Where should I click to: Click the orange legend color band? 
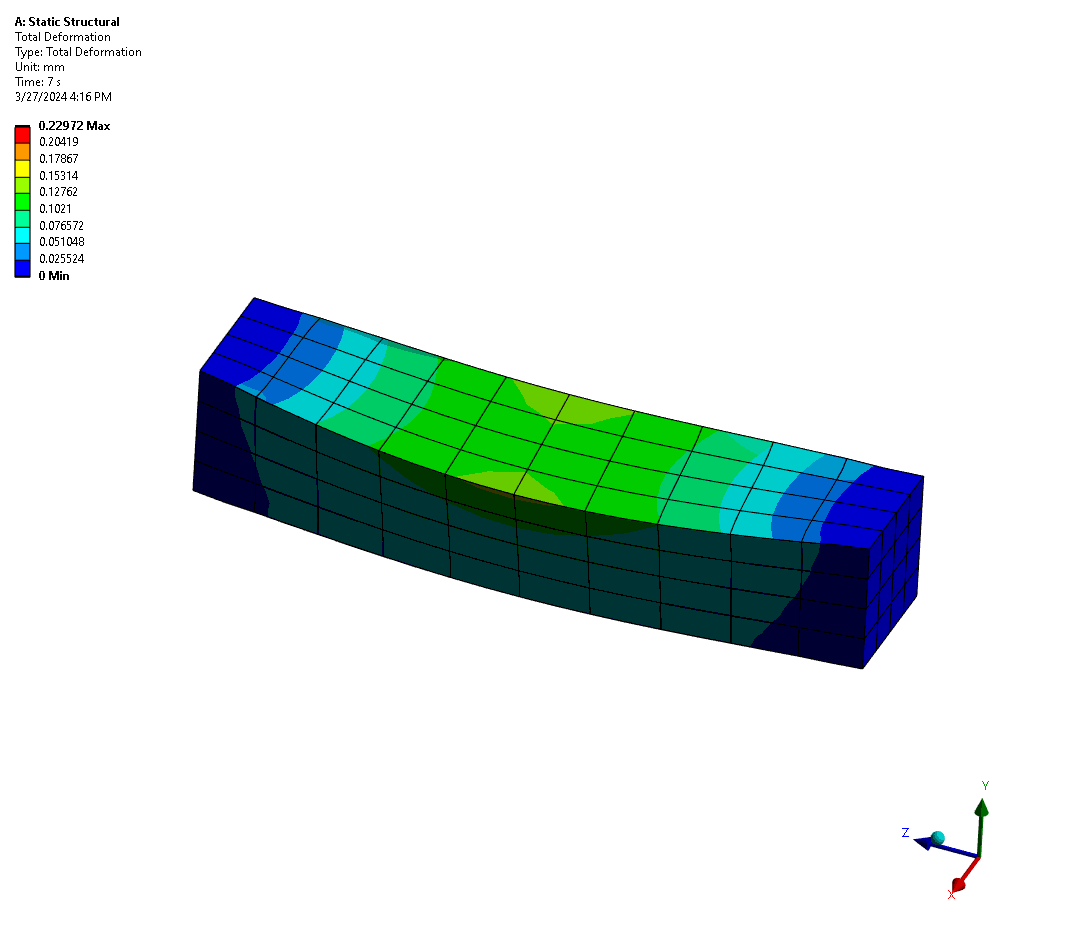point(23,151)
